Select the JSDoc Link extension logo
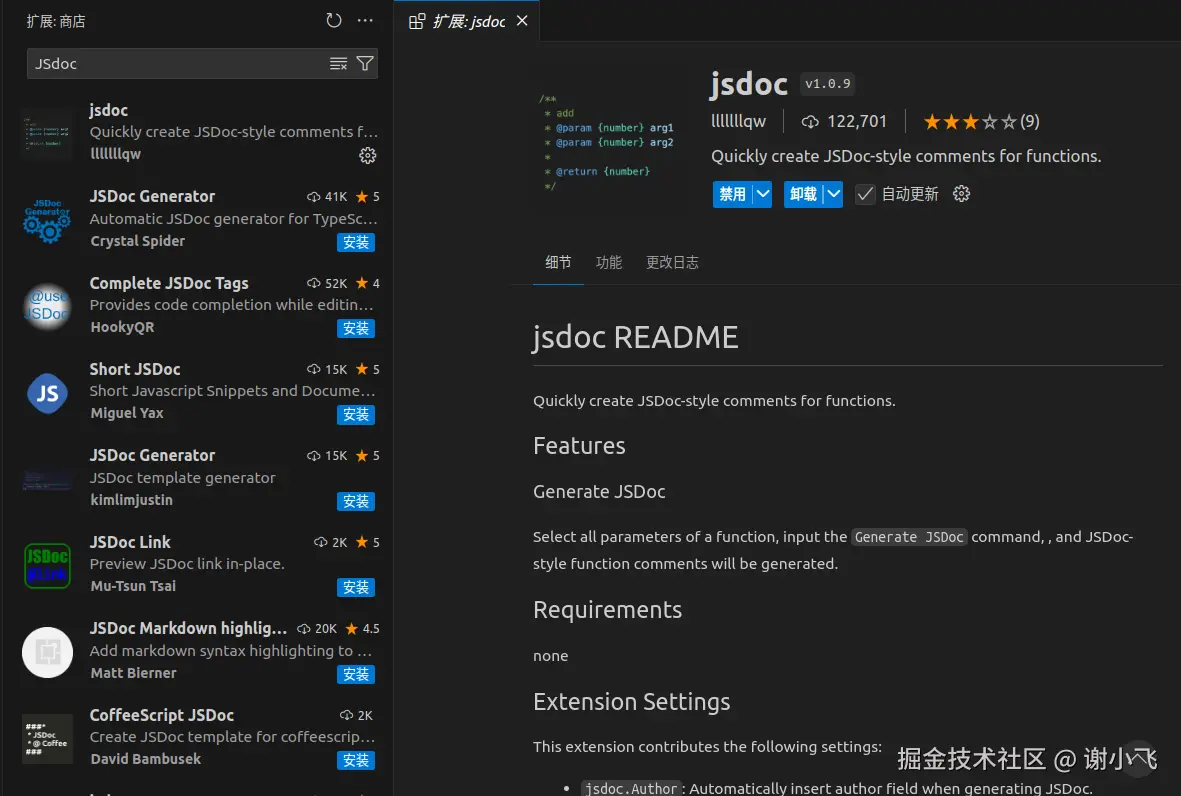The image size is (1181, 796). click(x=47, y=566)
